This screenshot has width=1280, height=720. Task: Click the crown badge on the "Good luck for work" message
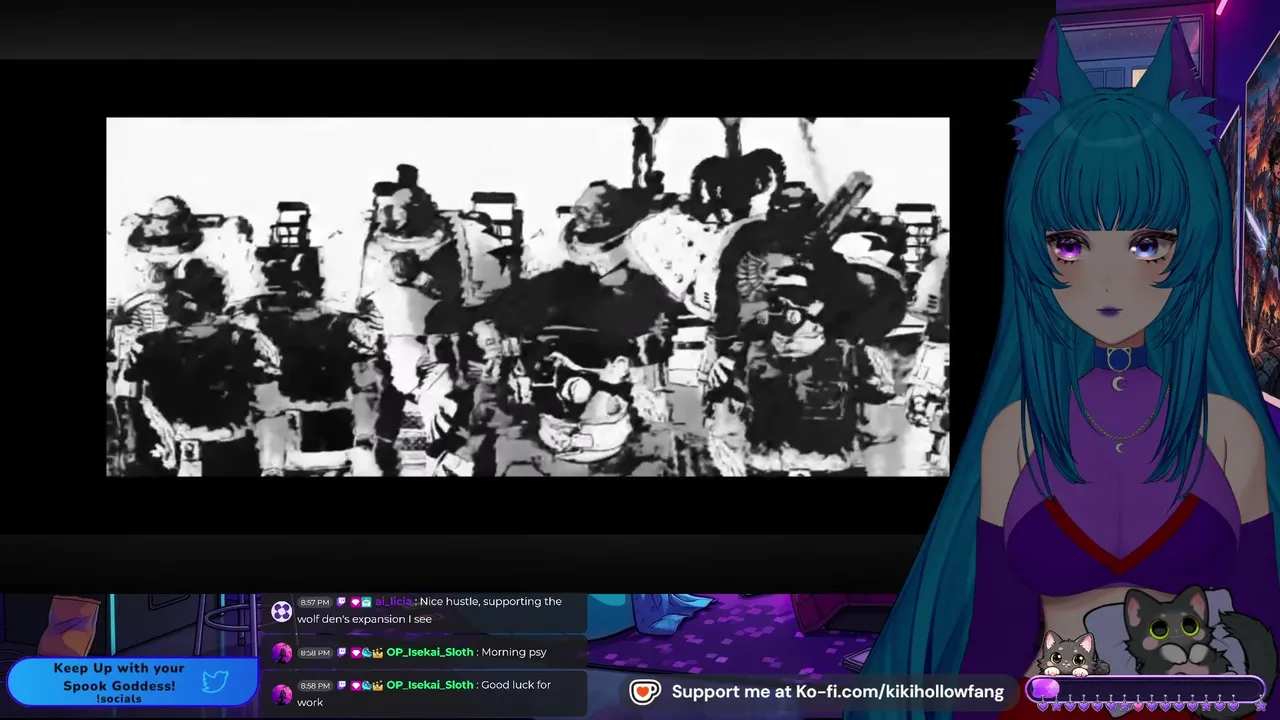[x=378, y=686]
